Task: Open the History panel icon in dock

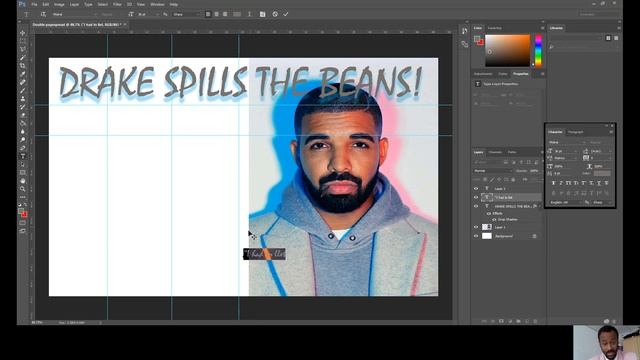Action: [x=464, y=31]
